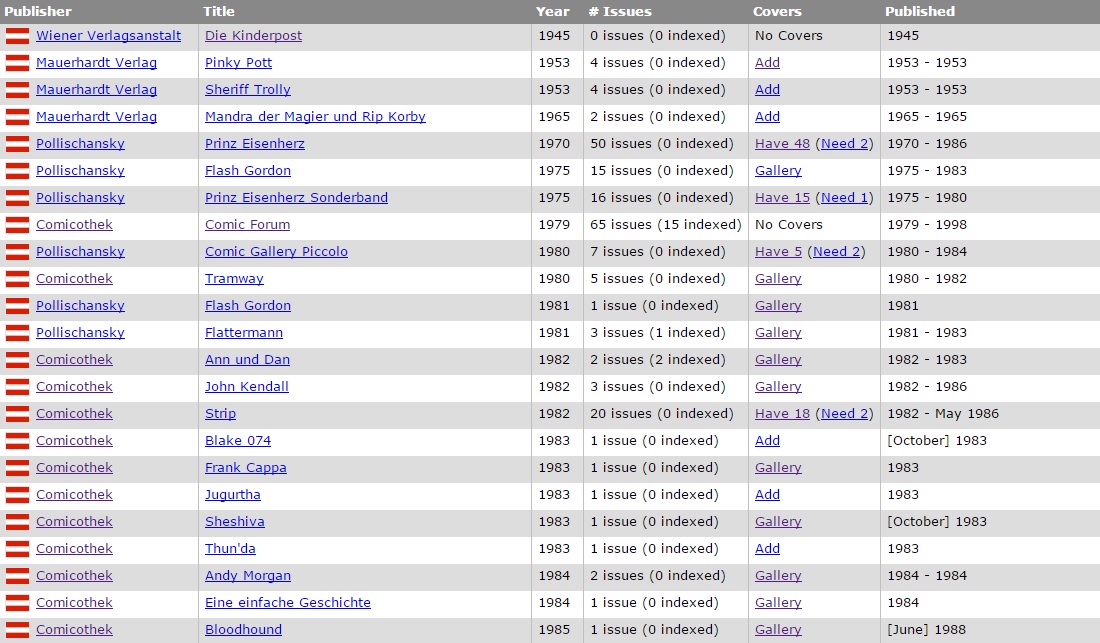The width and height of the screenshot is (1100, 643).
Task: Click the flag icon in the Flattermann row
Action: (17, 333)
